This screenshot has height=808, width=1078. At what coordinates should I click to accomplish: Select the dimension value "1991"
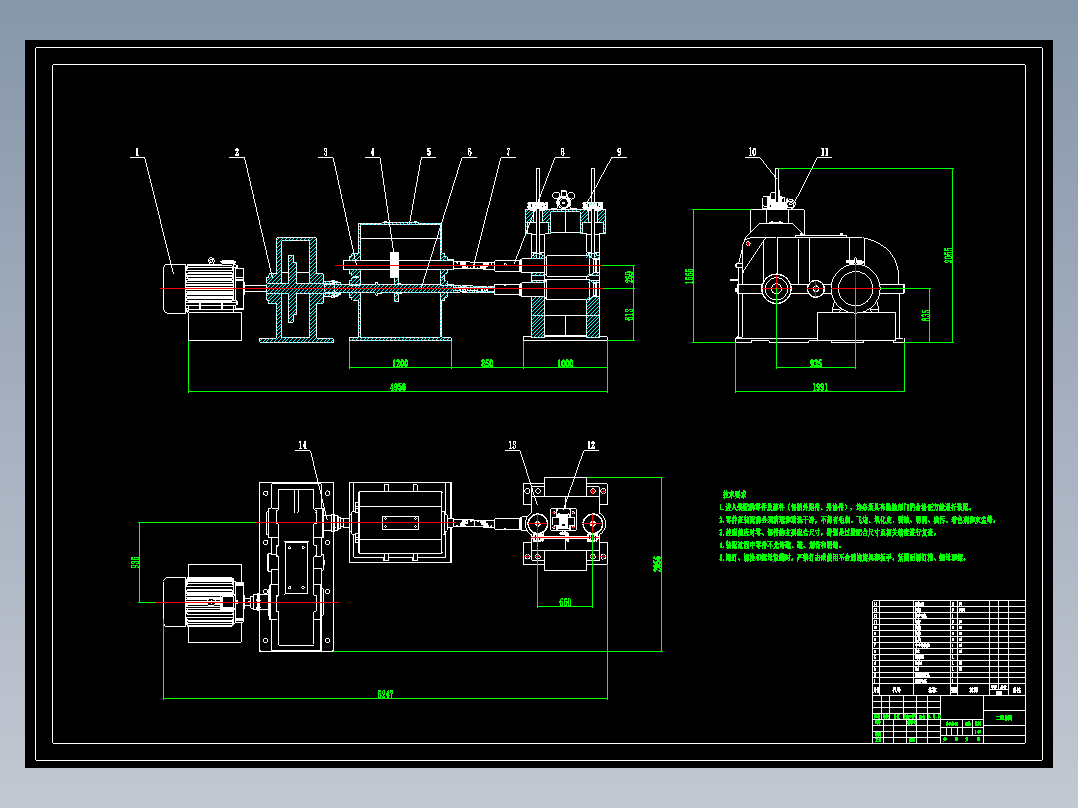click(x=820, y=387)
